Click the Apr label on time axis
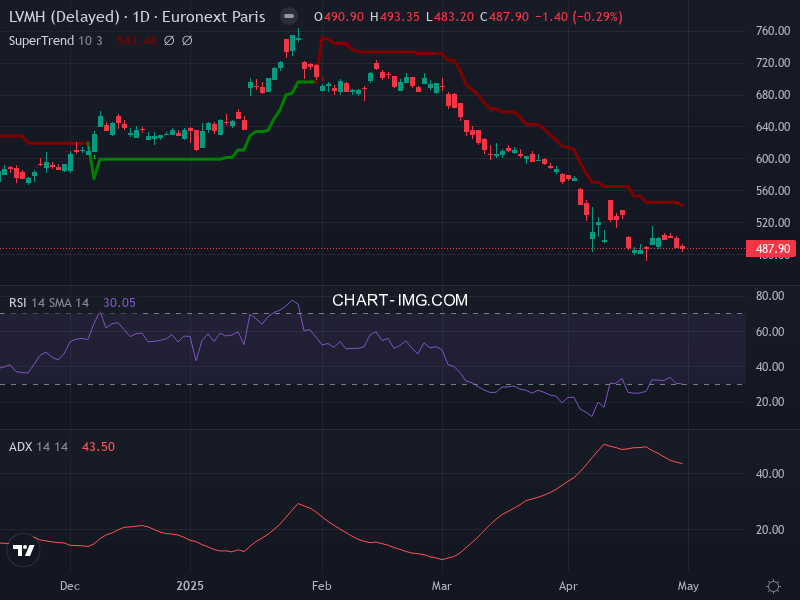Screen dimensions: 800x600 [x=568, y=586]
